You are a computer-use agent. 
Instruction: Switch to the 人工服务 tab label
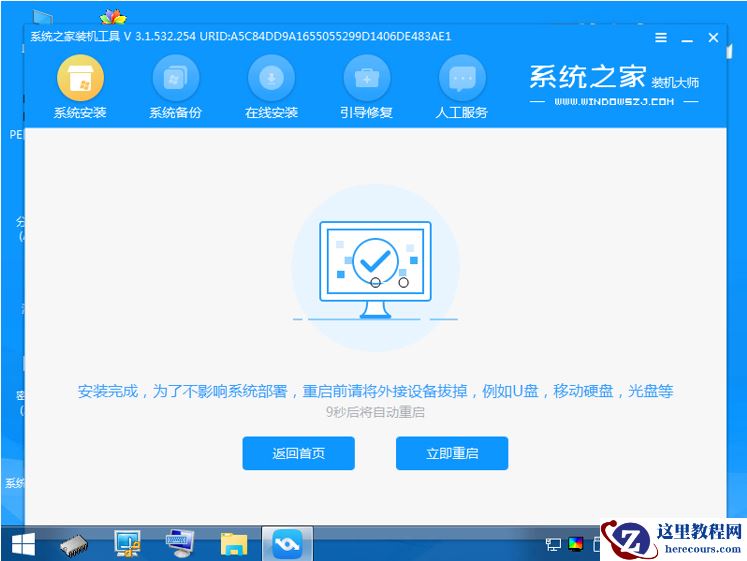[462, 113]
